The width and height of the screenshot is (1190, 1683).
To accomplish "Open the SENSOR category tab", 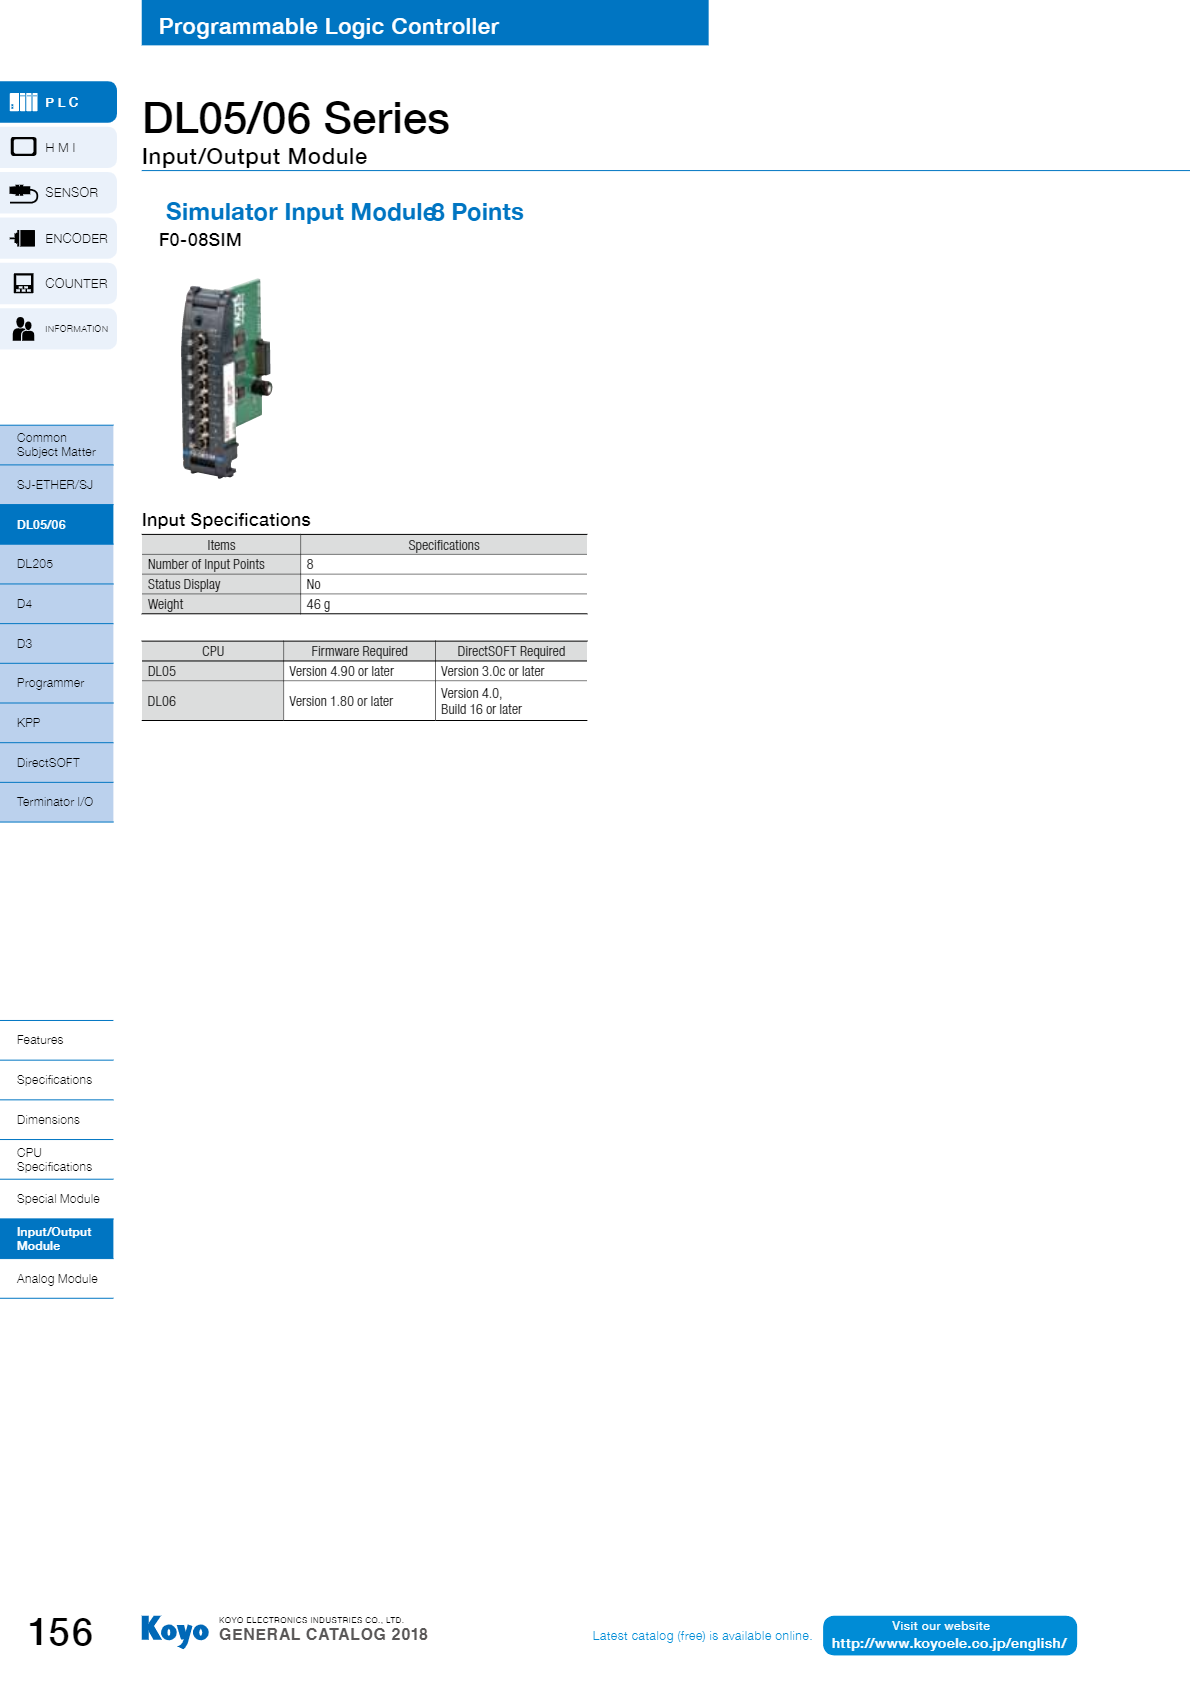I will (x=58, y=192).
